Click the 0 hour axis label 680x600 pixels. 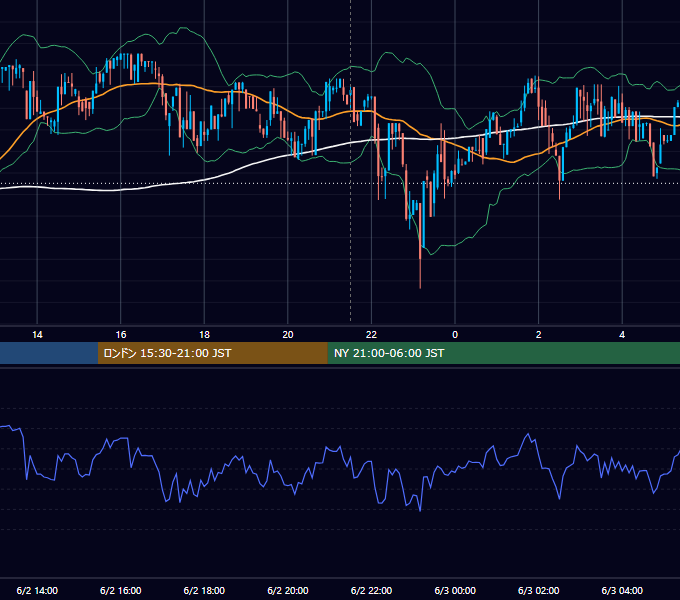(455, 335)
